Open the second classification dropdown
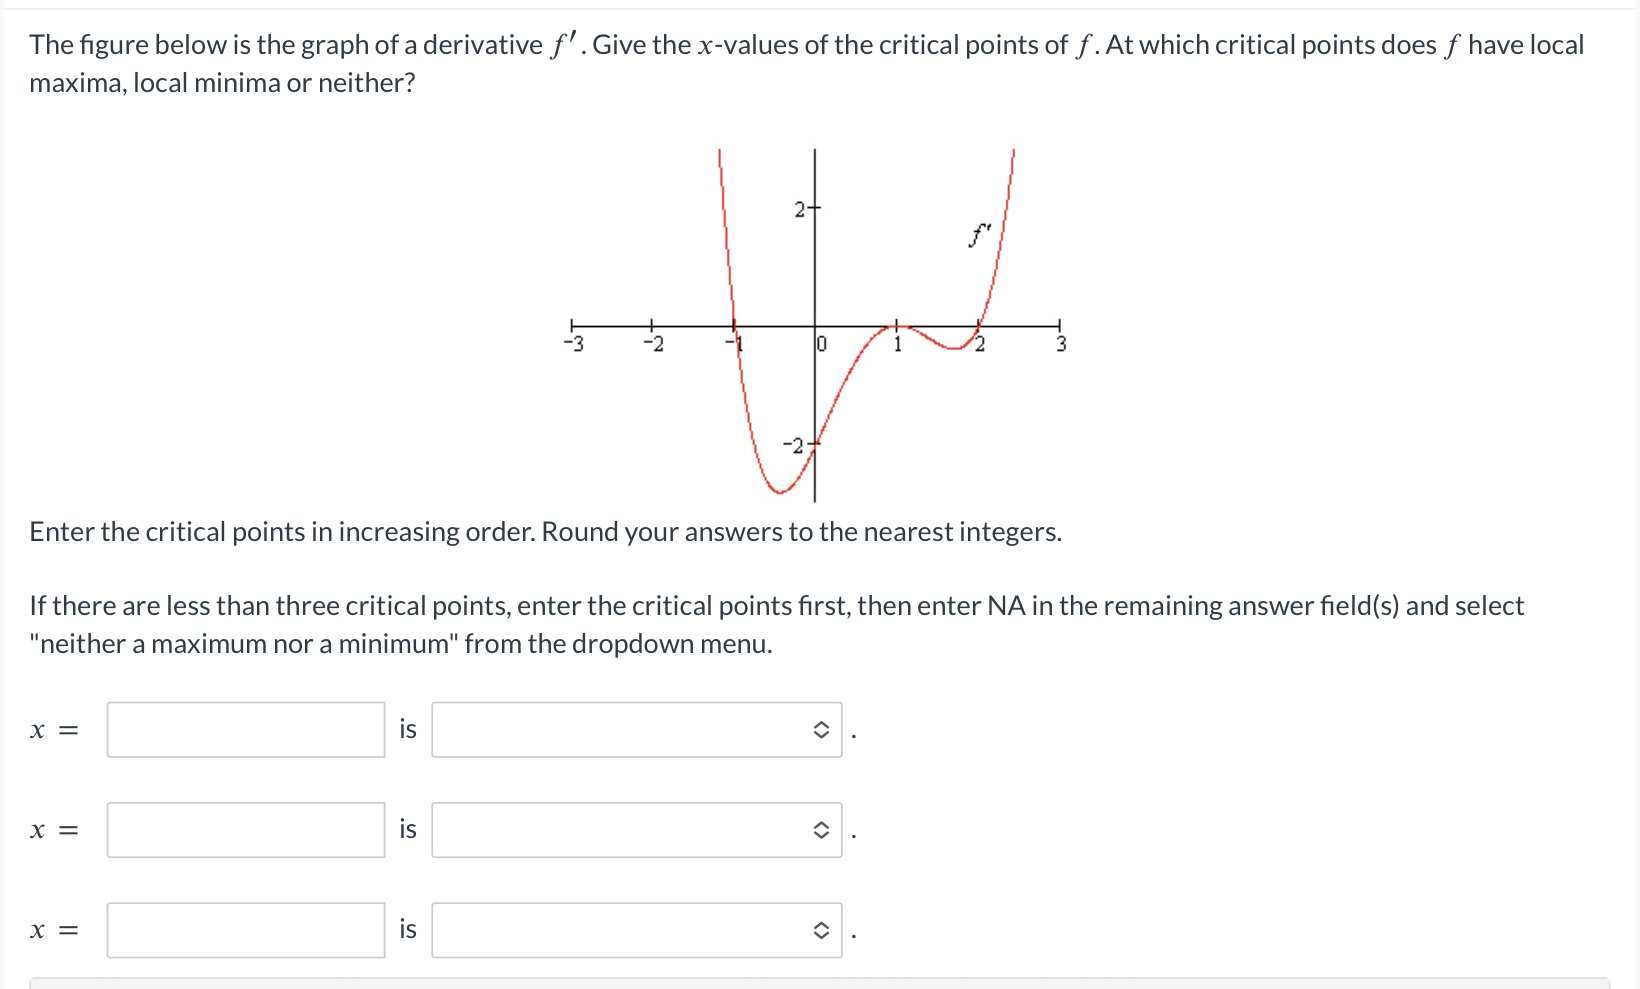Image resolution: width=1640 pixels, height=989 pixels. tap(636, 830)
